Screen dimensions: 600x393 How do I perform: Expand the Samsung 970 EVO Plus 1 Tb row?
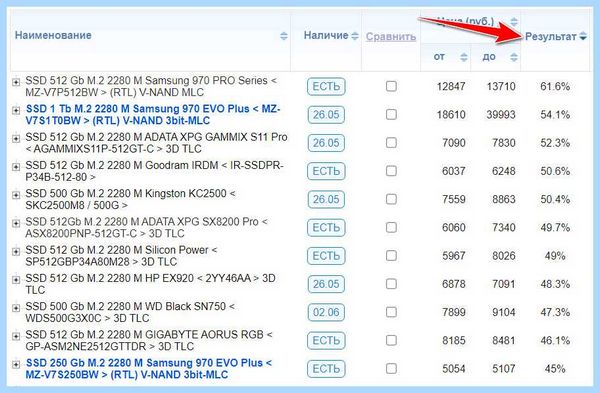[16, 111]
